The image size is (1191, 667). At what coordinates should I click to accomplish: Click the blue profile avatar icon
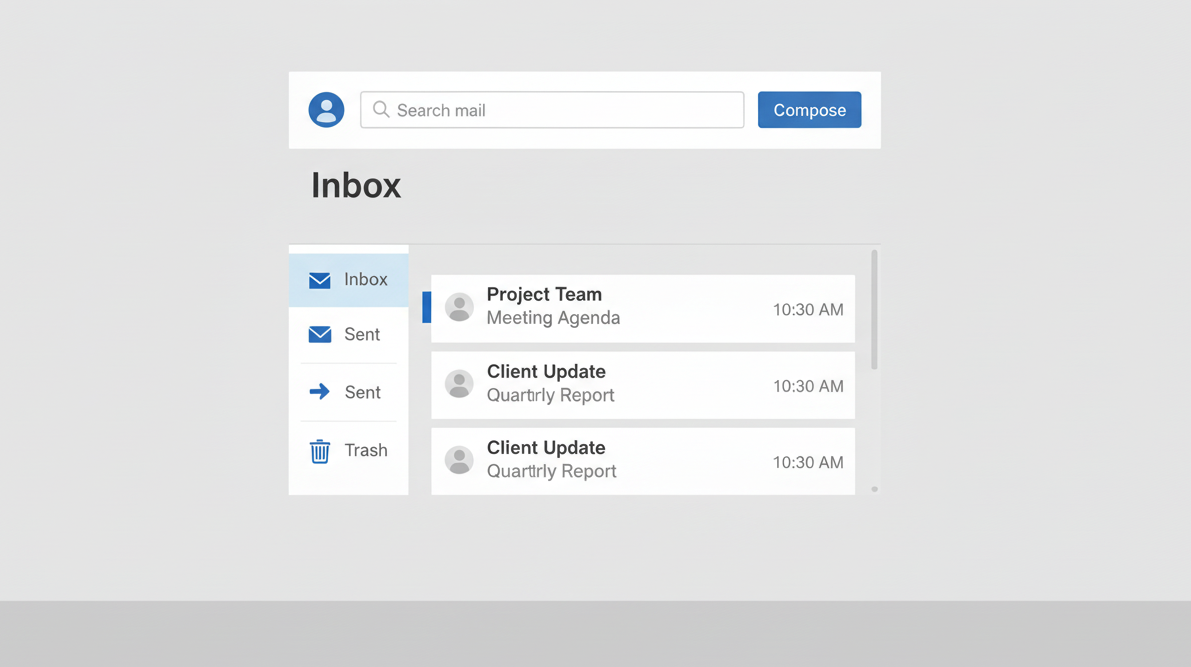326,110
